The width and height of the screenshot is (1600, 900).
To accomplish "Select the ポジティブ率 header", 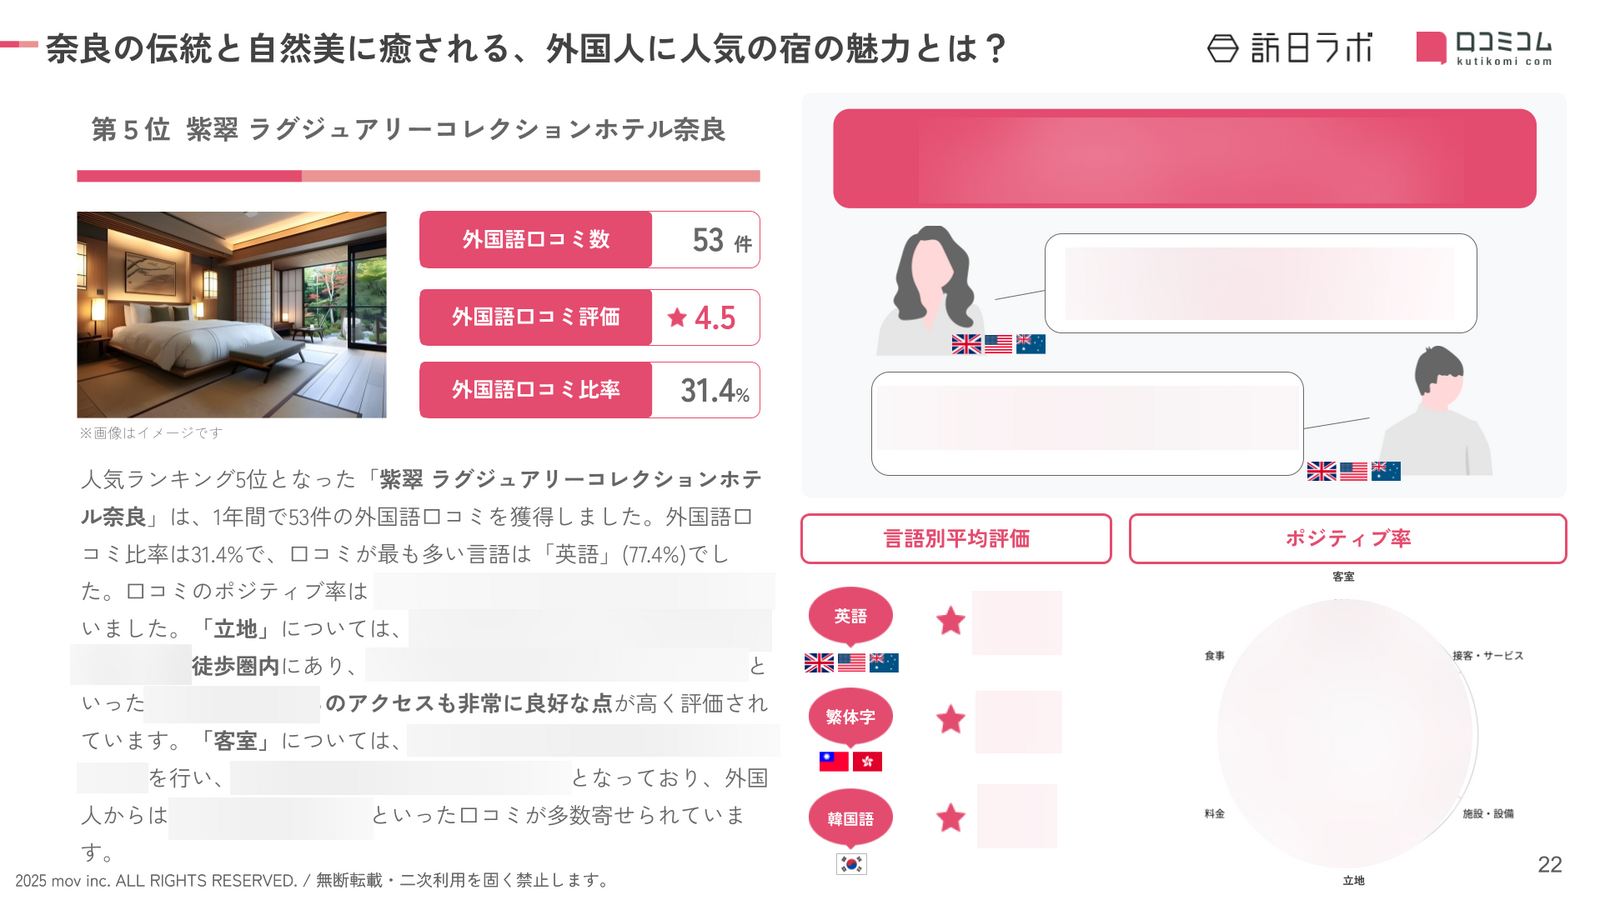I will click(1348, 539).
